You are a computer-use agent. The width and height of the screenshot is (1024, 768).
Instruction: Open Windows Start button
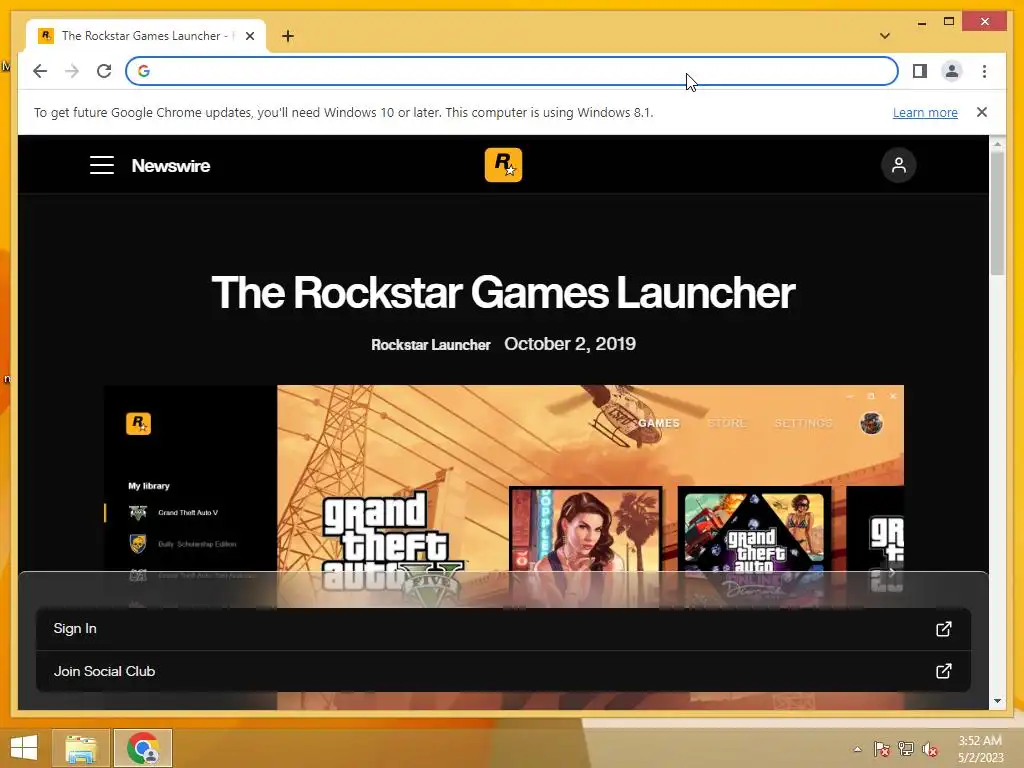[24, 748]
